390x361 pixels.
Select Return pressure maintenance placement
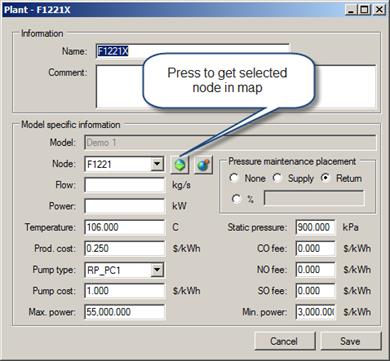(x=326, y=178)
